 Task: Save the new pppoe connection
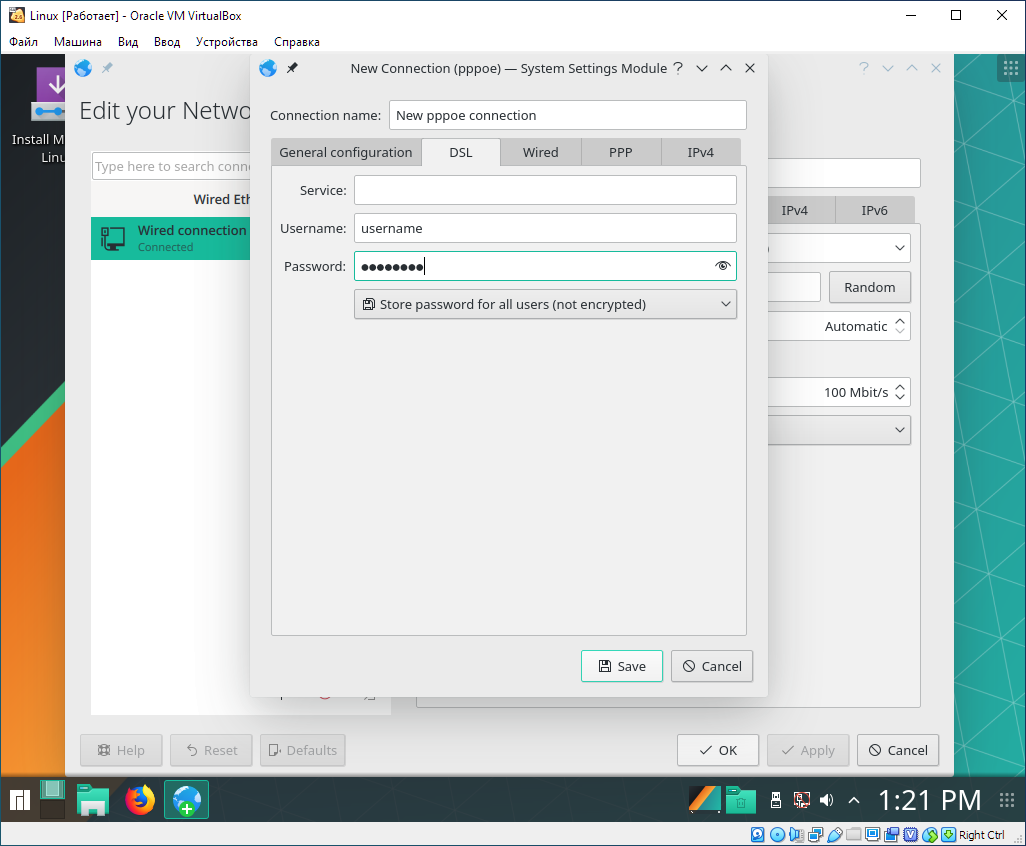(621, 666)
